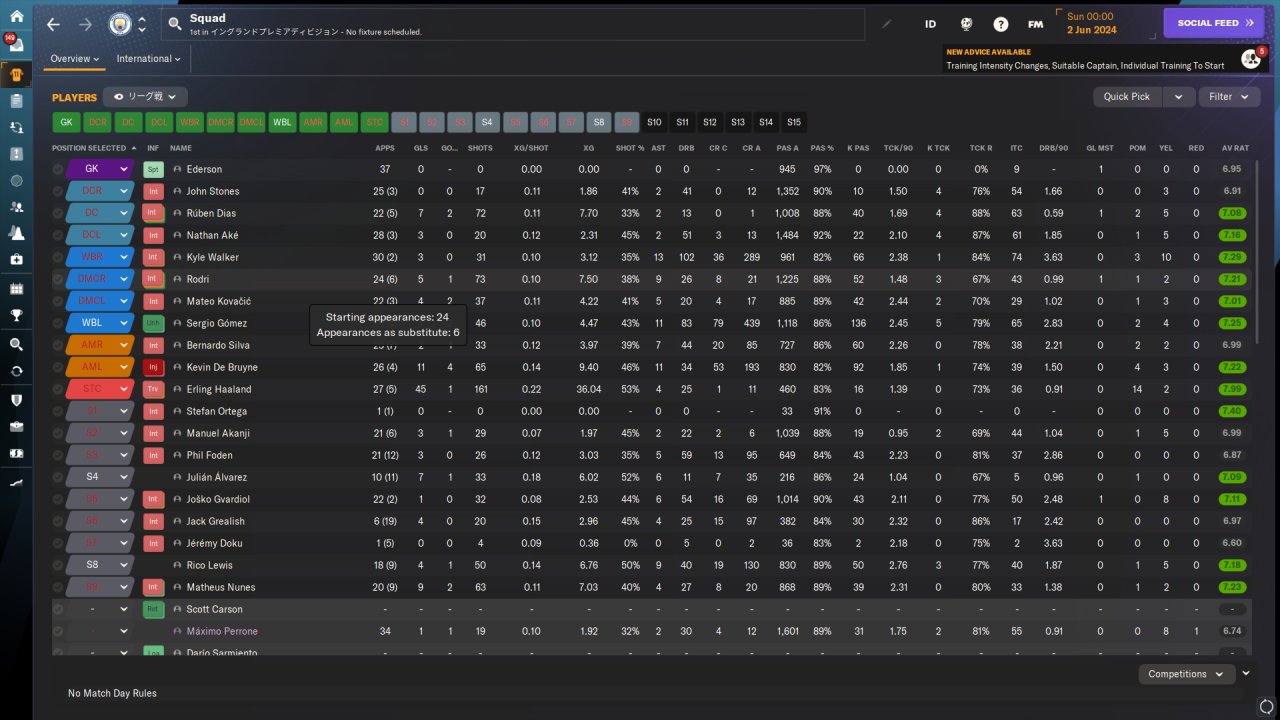Tick the selection circle for Rodri
The width and height of the screenshot is (1280, 720).
tap(58, 279)
